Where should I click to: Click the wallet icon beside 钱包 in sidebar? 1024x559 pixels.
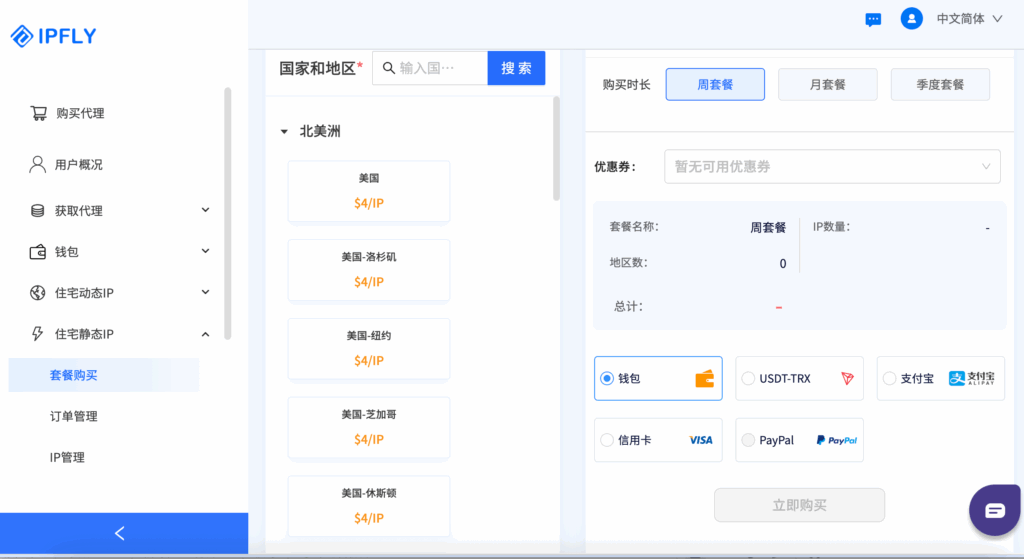pyautogui.click(x=37, y=251)
